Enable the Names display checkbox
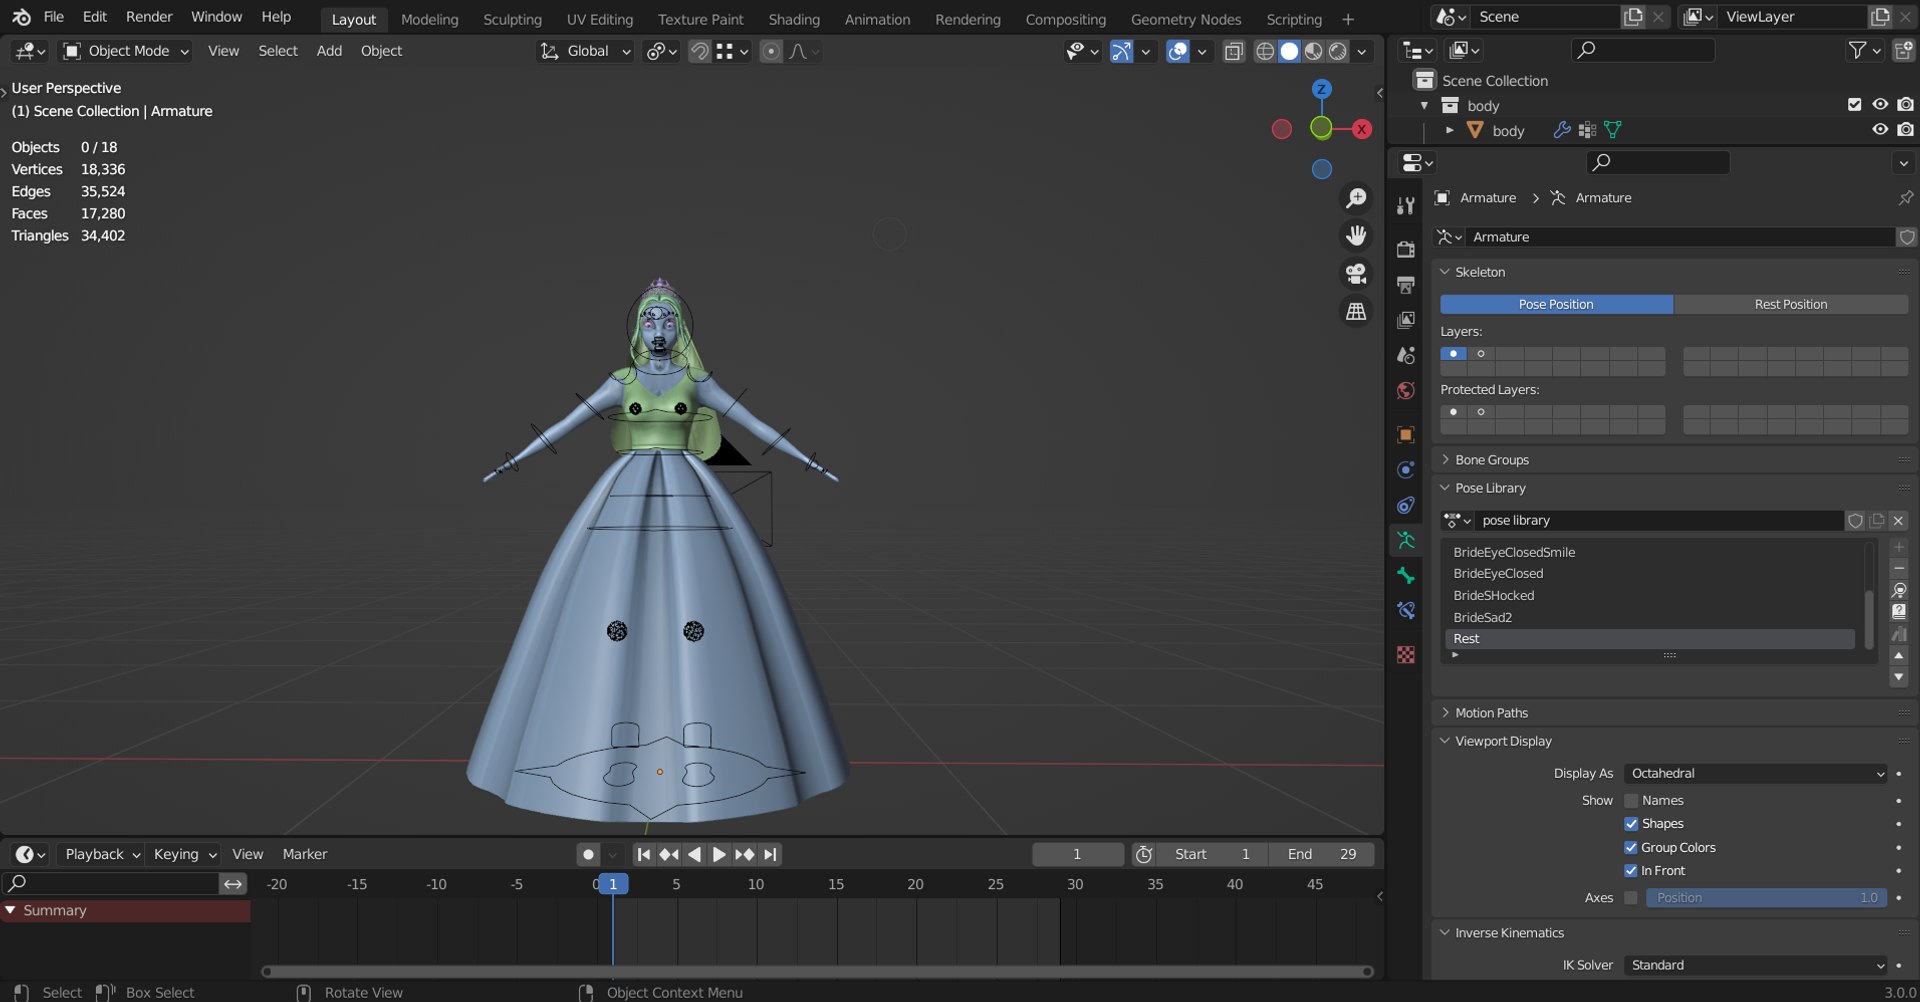 pyautogui.click(x=1631, y=801)
